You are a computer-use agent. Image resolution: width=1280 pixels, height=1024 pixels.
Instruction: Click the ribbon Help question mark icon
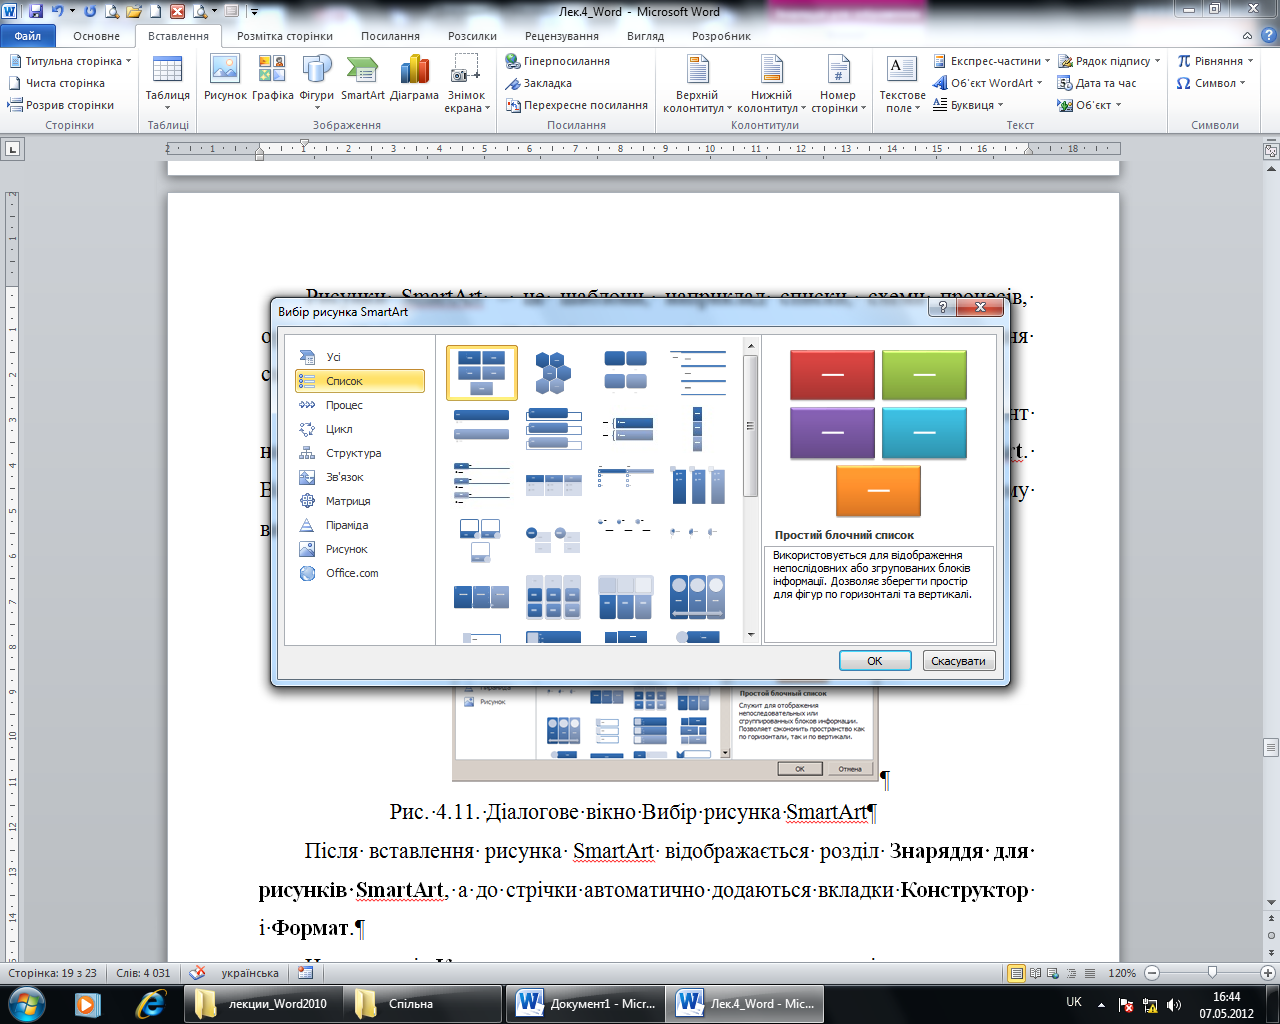(x=1269, y=36)
